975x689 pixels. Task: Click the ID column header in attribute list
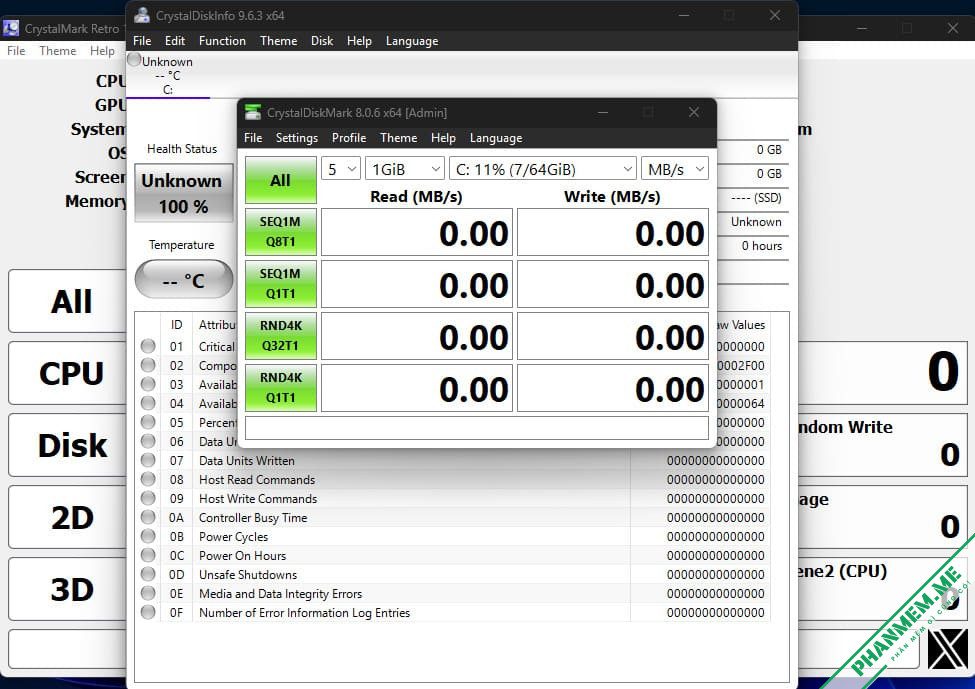point(177,325)
